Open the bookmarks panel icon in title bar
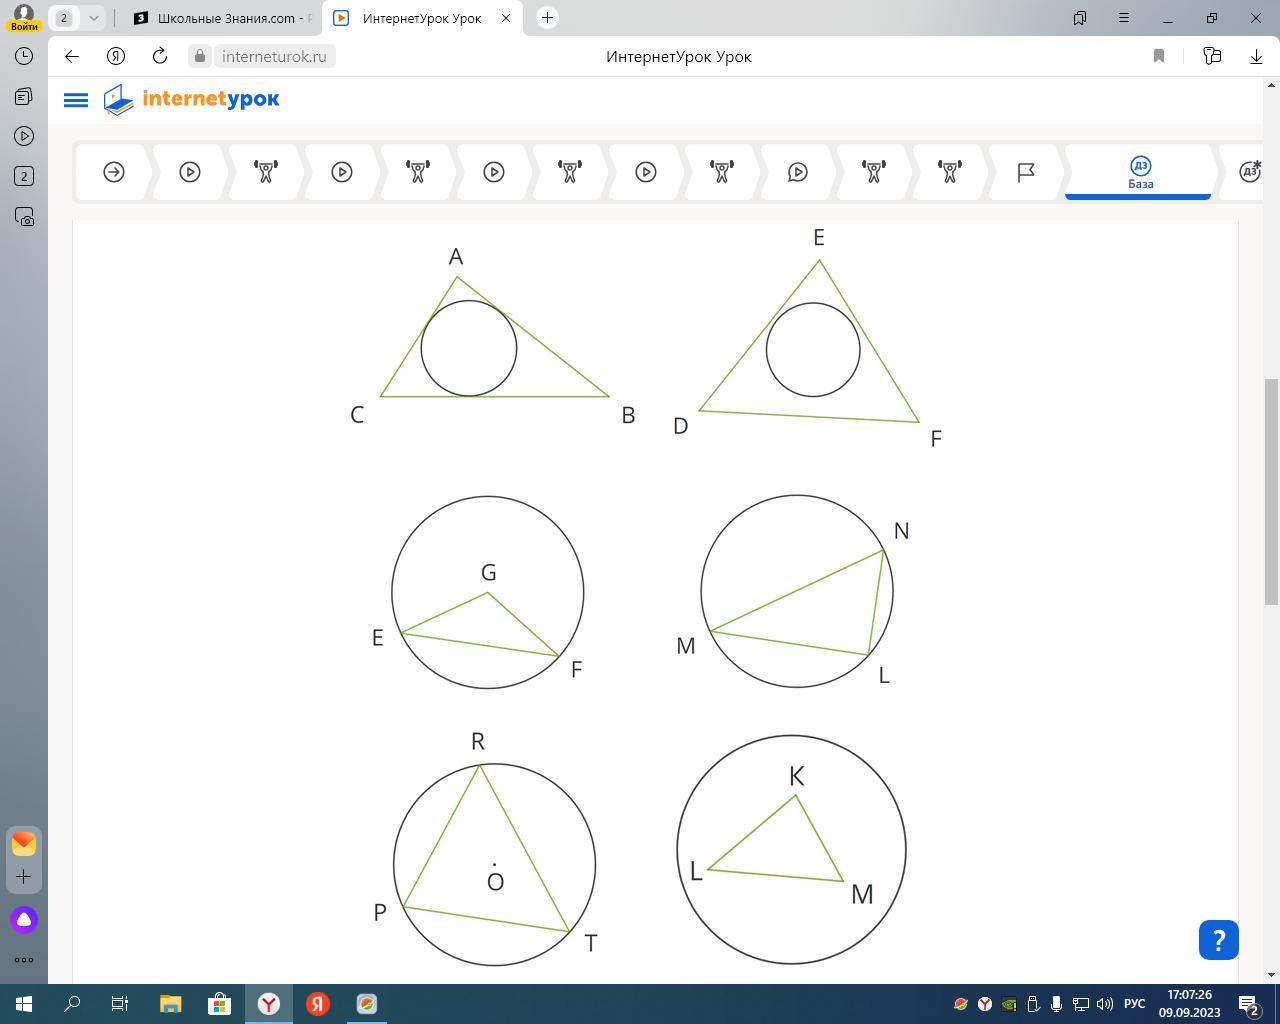This screenshot has height=1024, width=1280. 1080,18
